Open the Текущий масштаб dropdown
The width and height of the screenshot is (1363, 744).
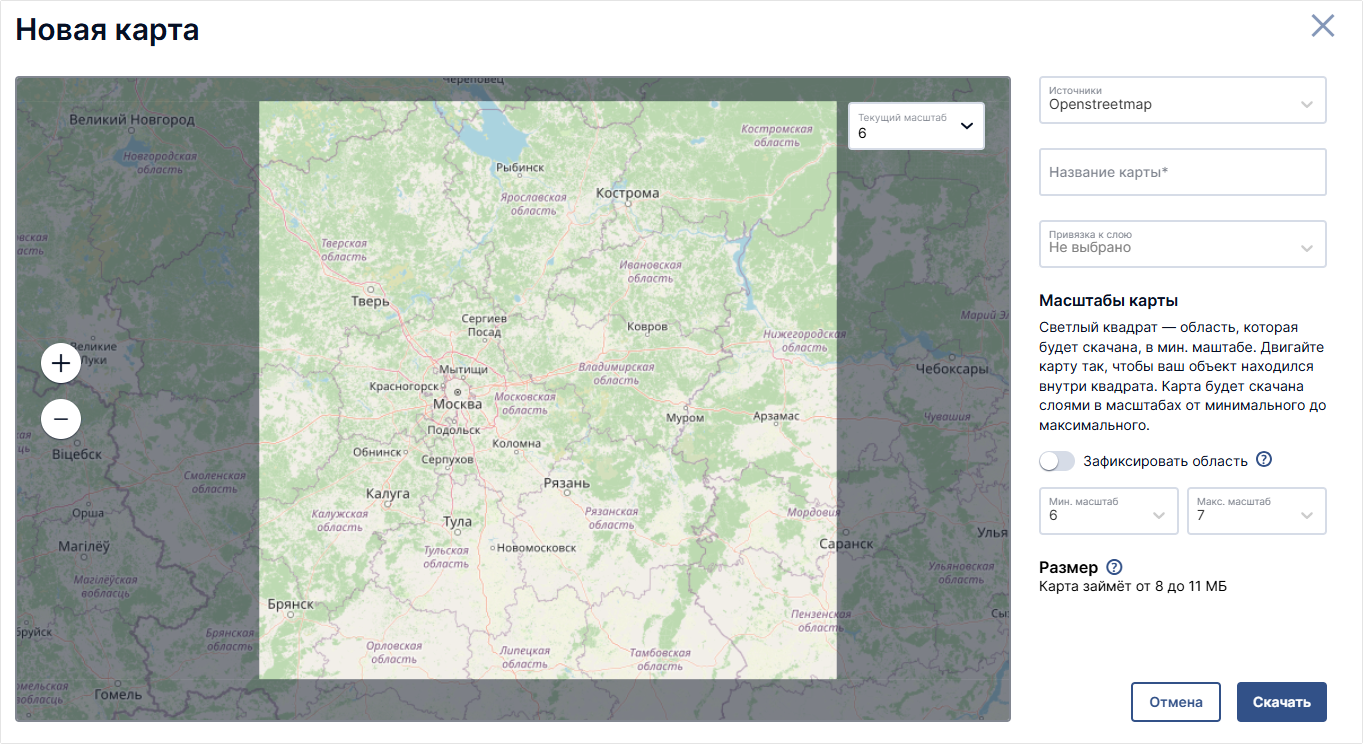click(x=916, y=126)
